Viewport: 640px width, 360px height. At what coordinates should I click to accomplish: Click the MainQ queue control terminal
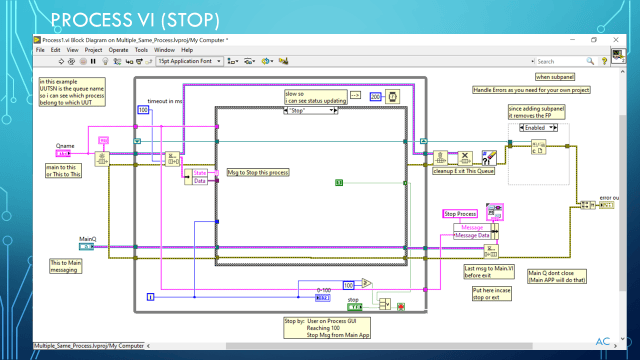[87, 247]
